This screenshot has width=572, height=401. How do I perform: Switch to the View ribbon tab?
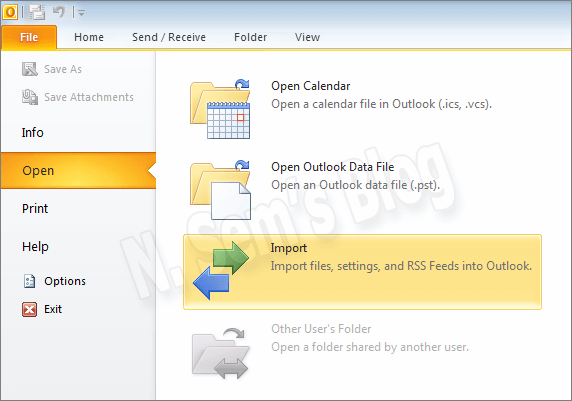(308, 37)
